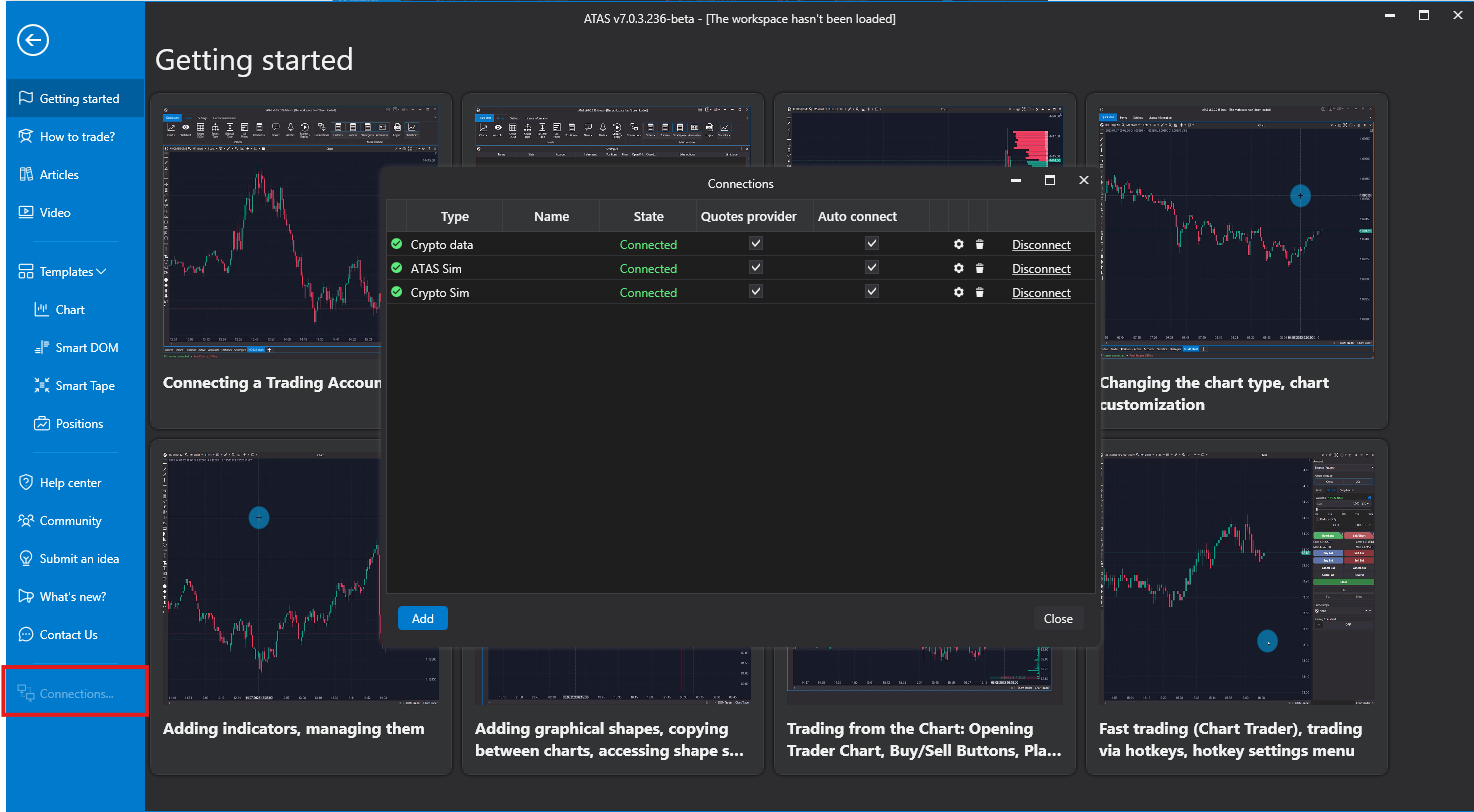Open Submit an idea
This screenshot has height=812, width=1474.
[75, 559]
